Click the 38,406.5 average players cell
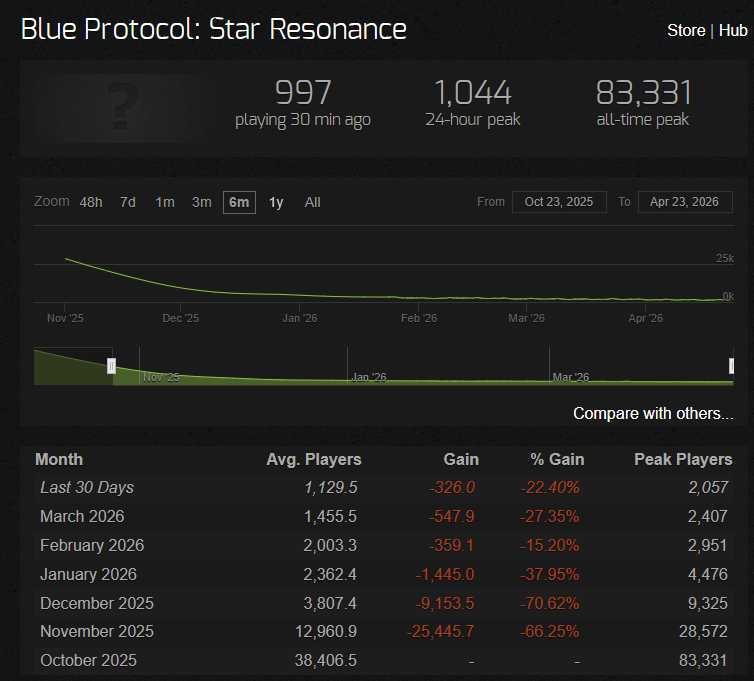This screenshot has height=681, width=754. click(326, 660)
